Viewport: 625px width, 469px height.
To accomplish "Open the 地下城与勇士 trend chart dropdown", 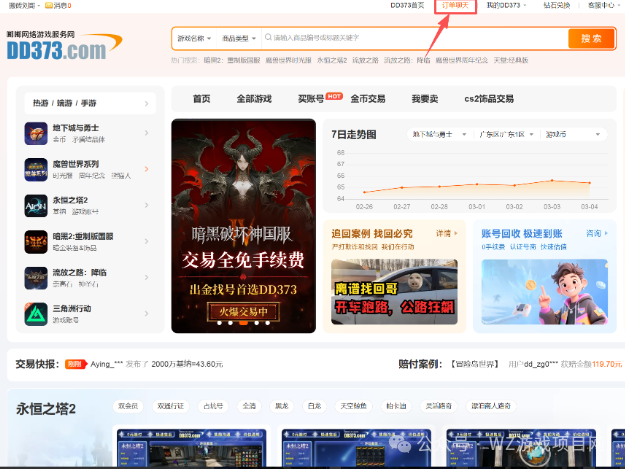I will coord(439,134).
